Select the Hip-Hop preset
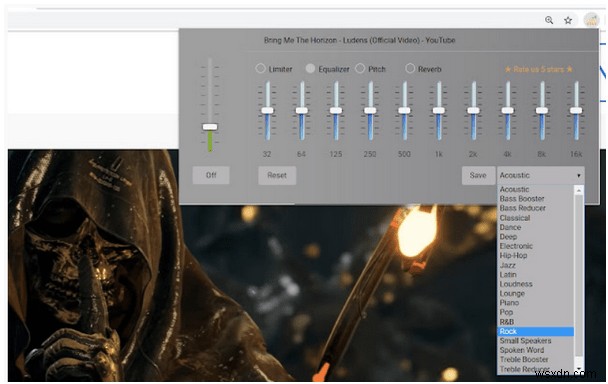608x384 pixels. pyautogui.click(x=535, y=256)
